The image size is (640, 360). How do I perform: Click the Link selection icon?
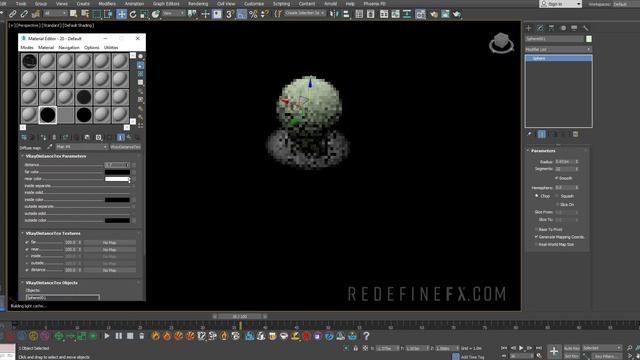point(13,14)
